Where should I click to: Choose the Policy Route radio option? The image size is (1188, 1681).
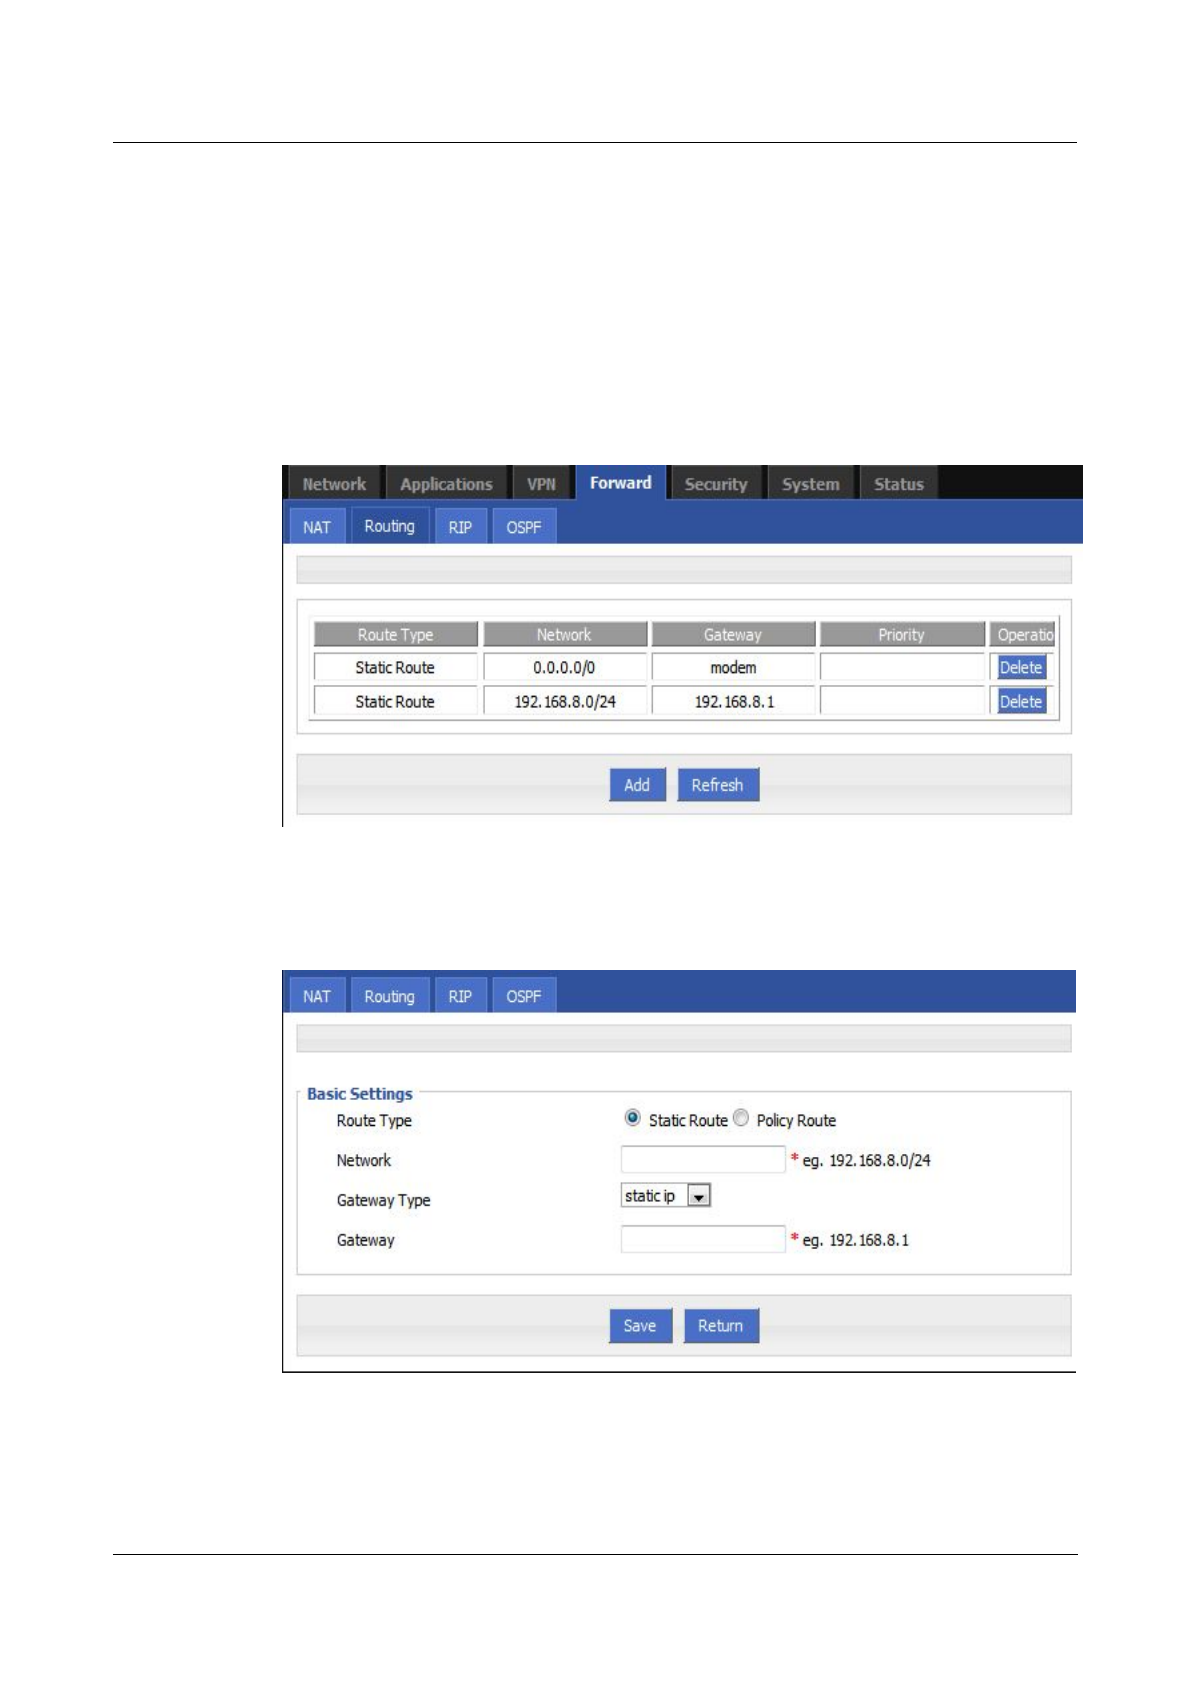(x=741, y=1118)
